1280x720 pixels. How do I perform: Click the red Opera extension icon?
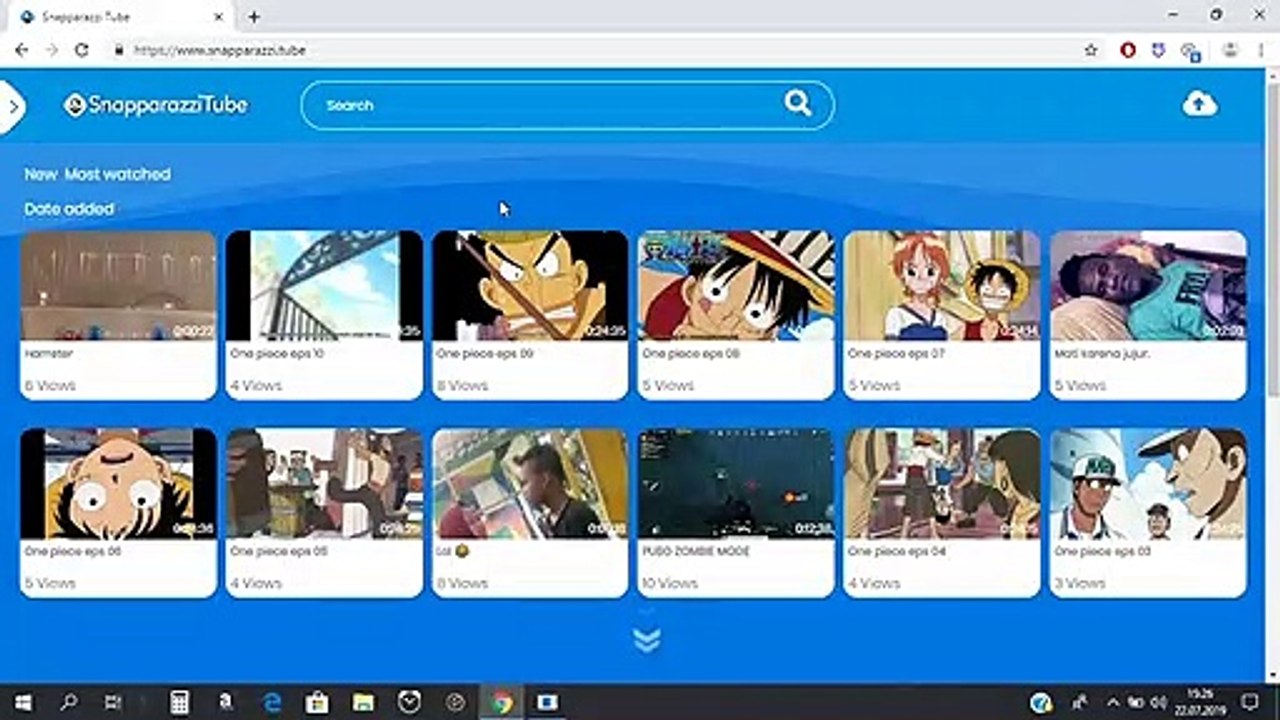click(x=1128, y=50)
